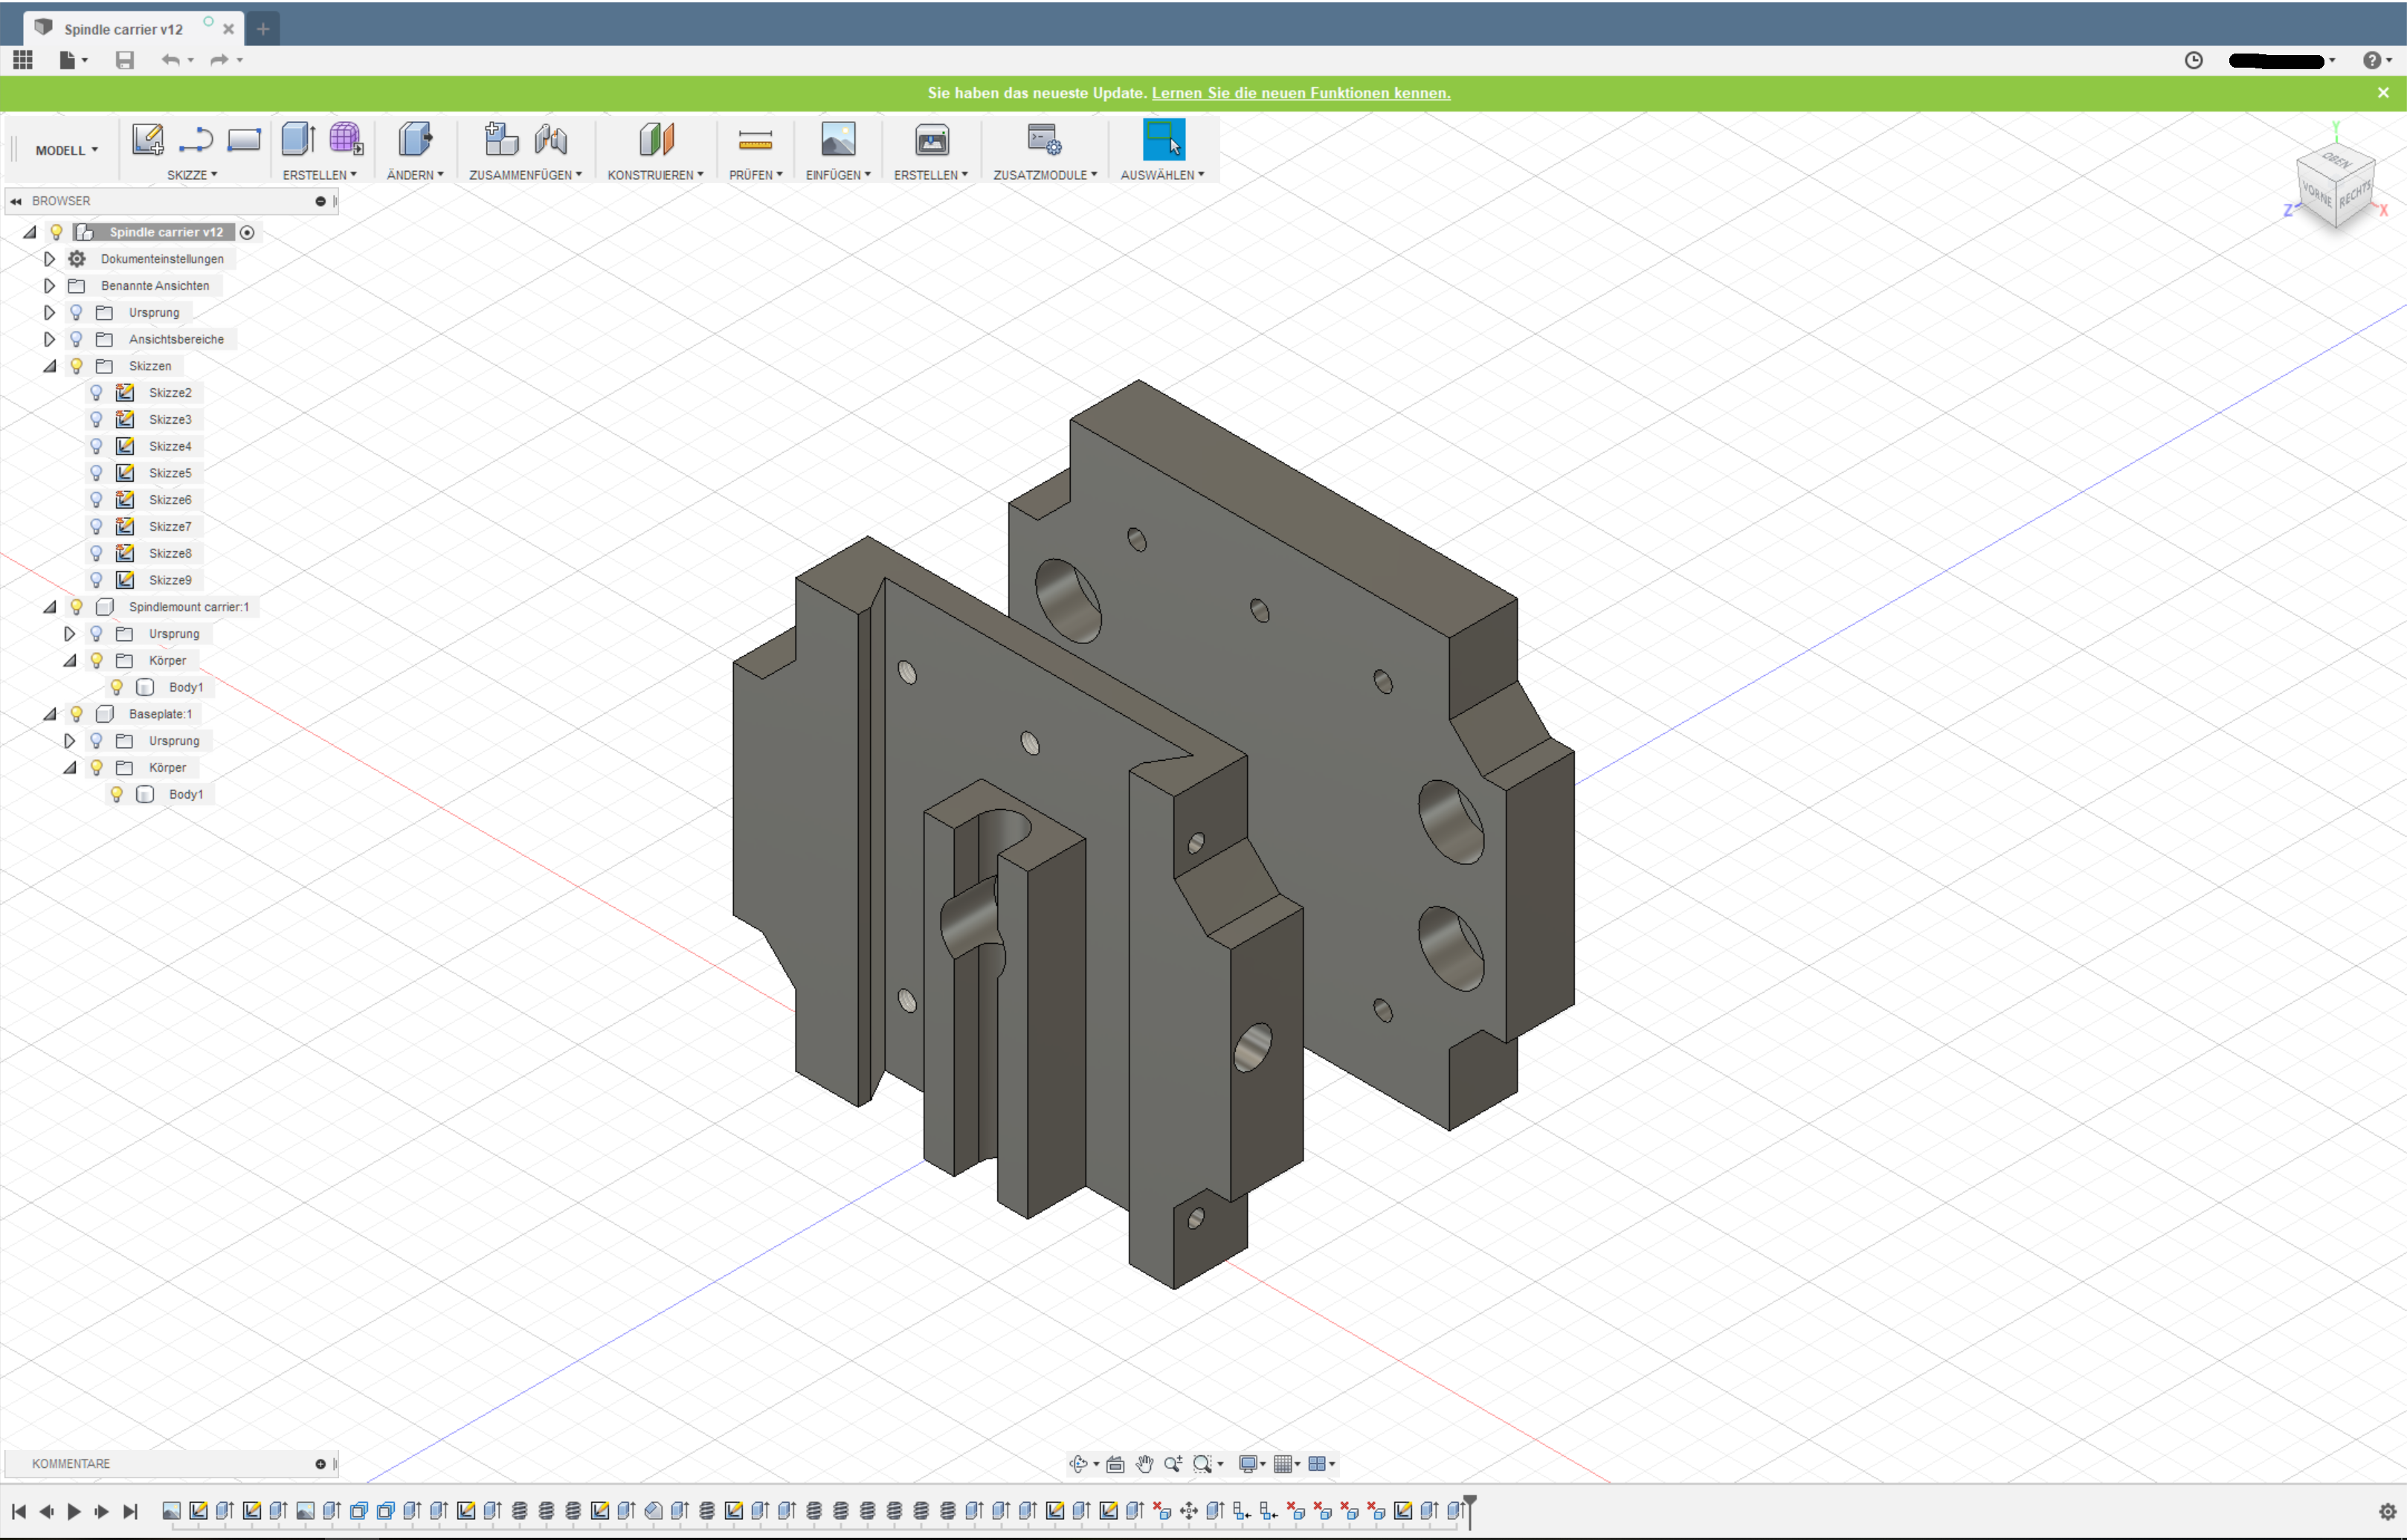Open the data panel grid icon
The width and height of the screenshot is (2407, 1540).
point(23,60)
